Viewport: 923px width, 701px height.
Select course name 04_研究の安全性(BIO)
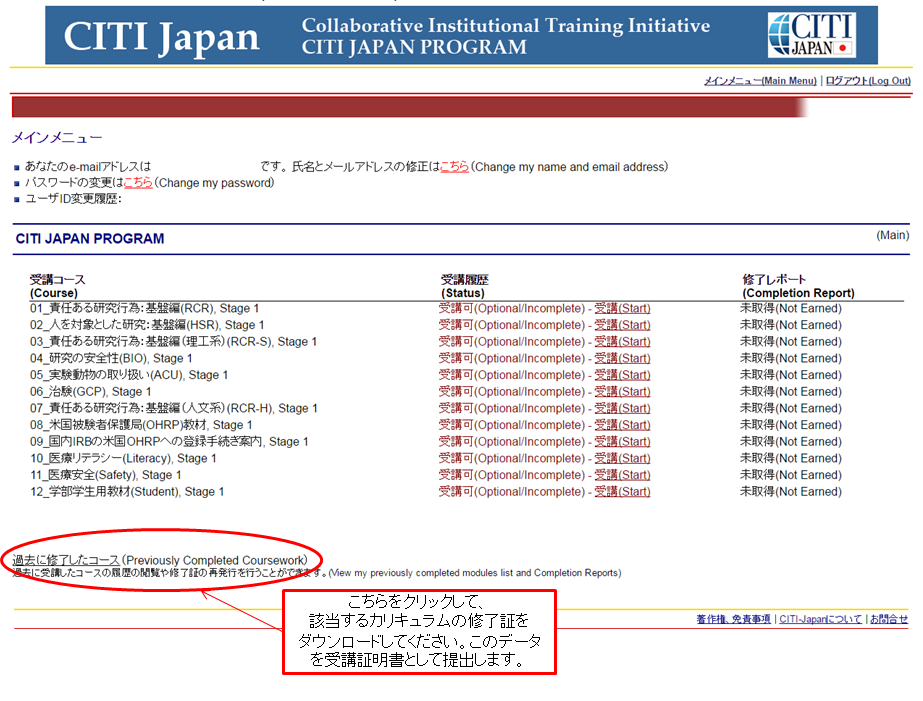111,358
